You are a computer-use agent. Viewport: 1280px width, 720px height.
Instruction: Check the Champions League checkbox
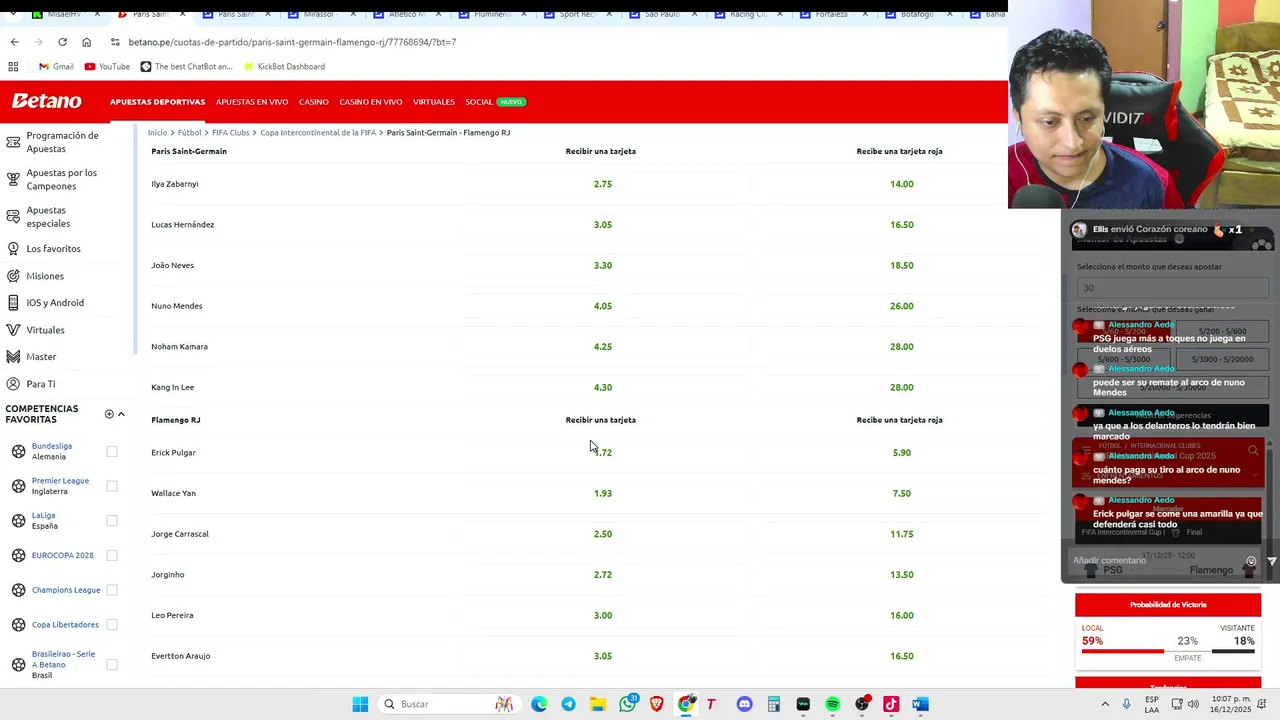[112, 590]
